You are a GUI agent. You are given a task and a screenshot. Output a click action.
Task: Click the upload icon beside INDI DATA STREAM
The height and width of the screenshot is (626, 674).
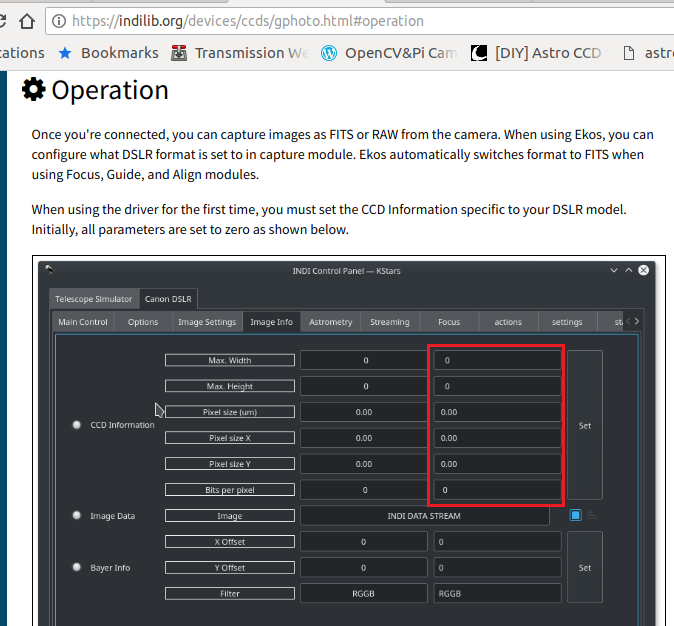pos(592,515)
